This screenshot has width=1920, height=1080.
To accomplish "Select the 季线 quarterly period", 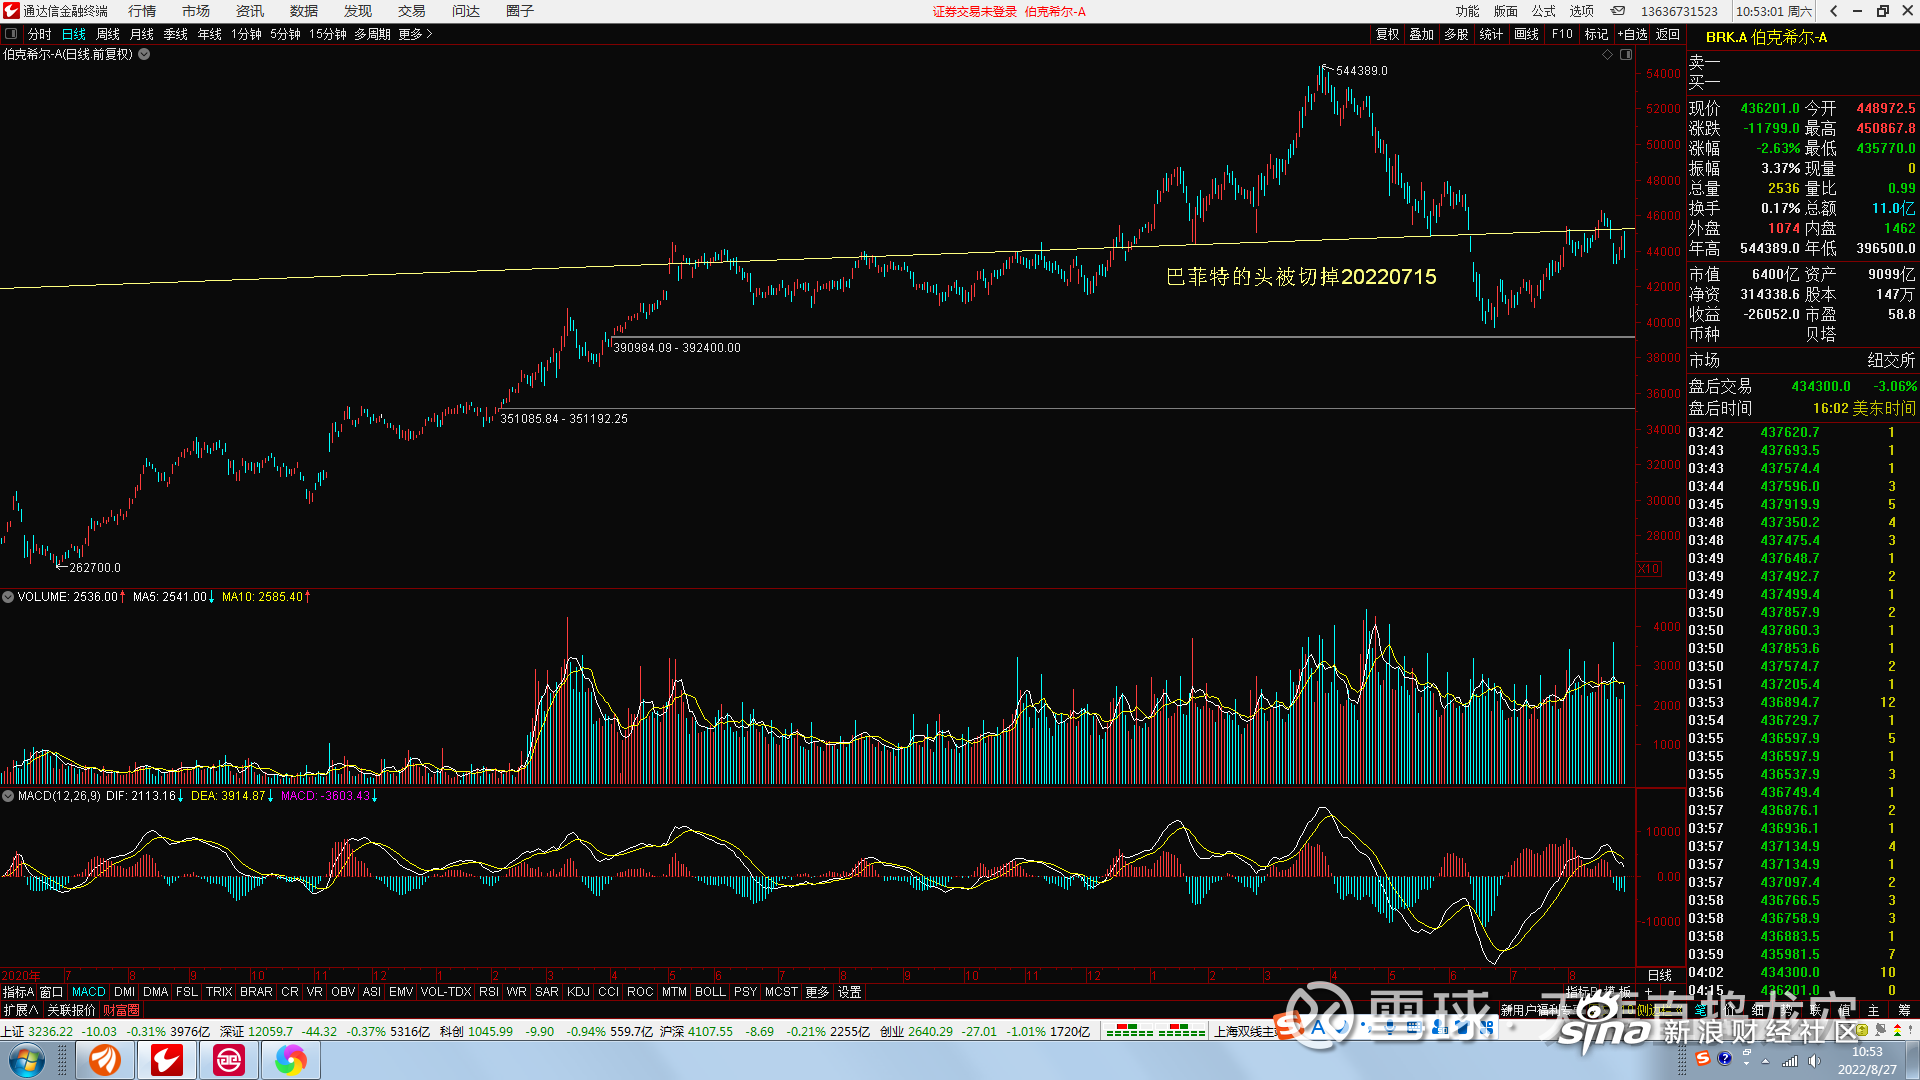I will point(176,34).
